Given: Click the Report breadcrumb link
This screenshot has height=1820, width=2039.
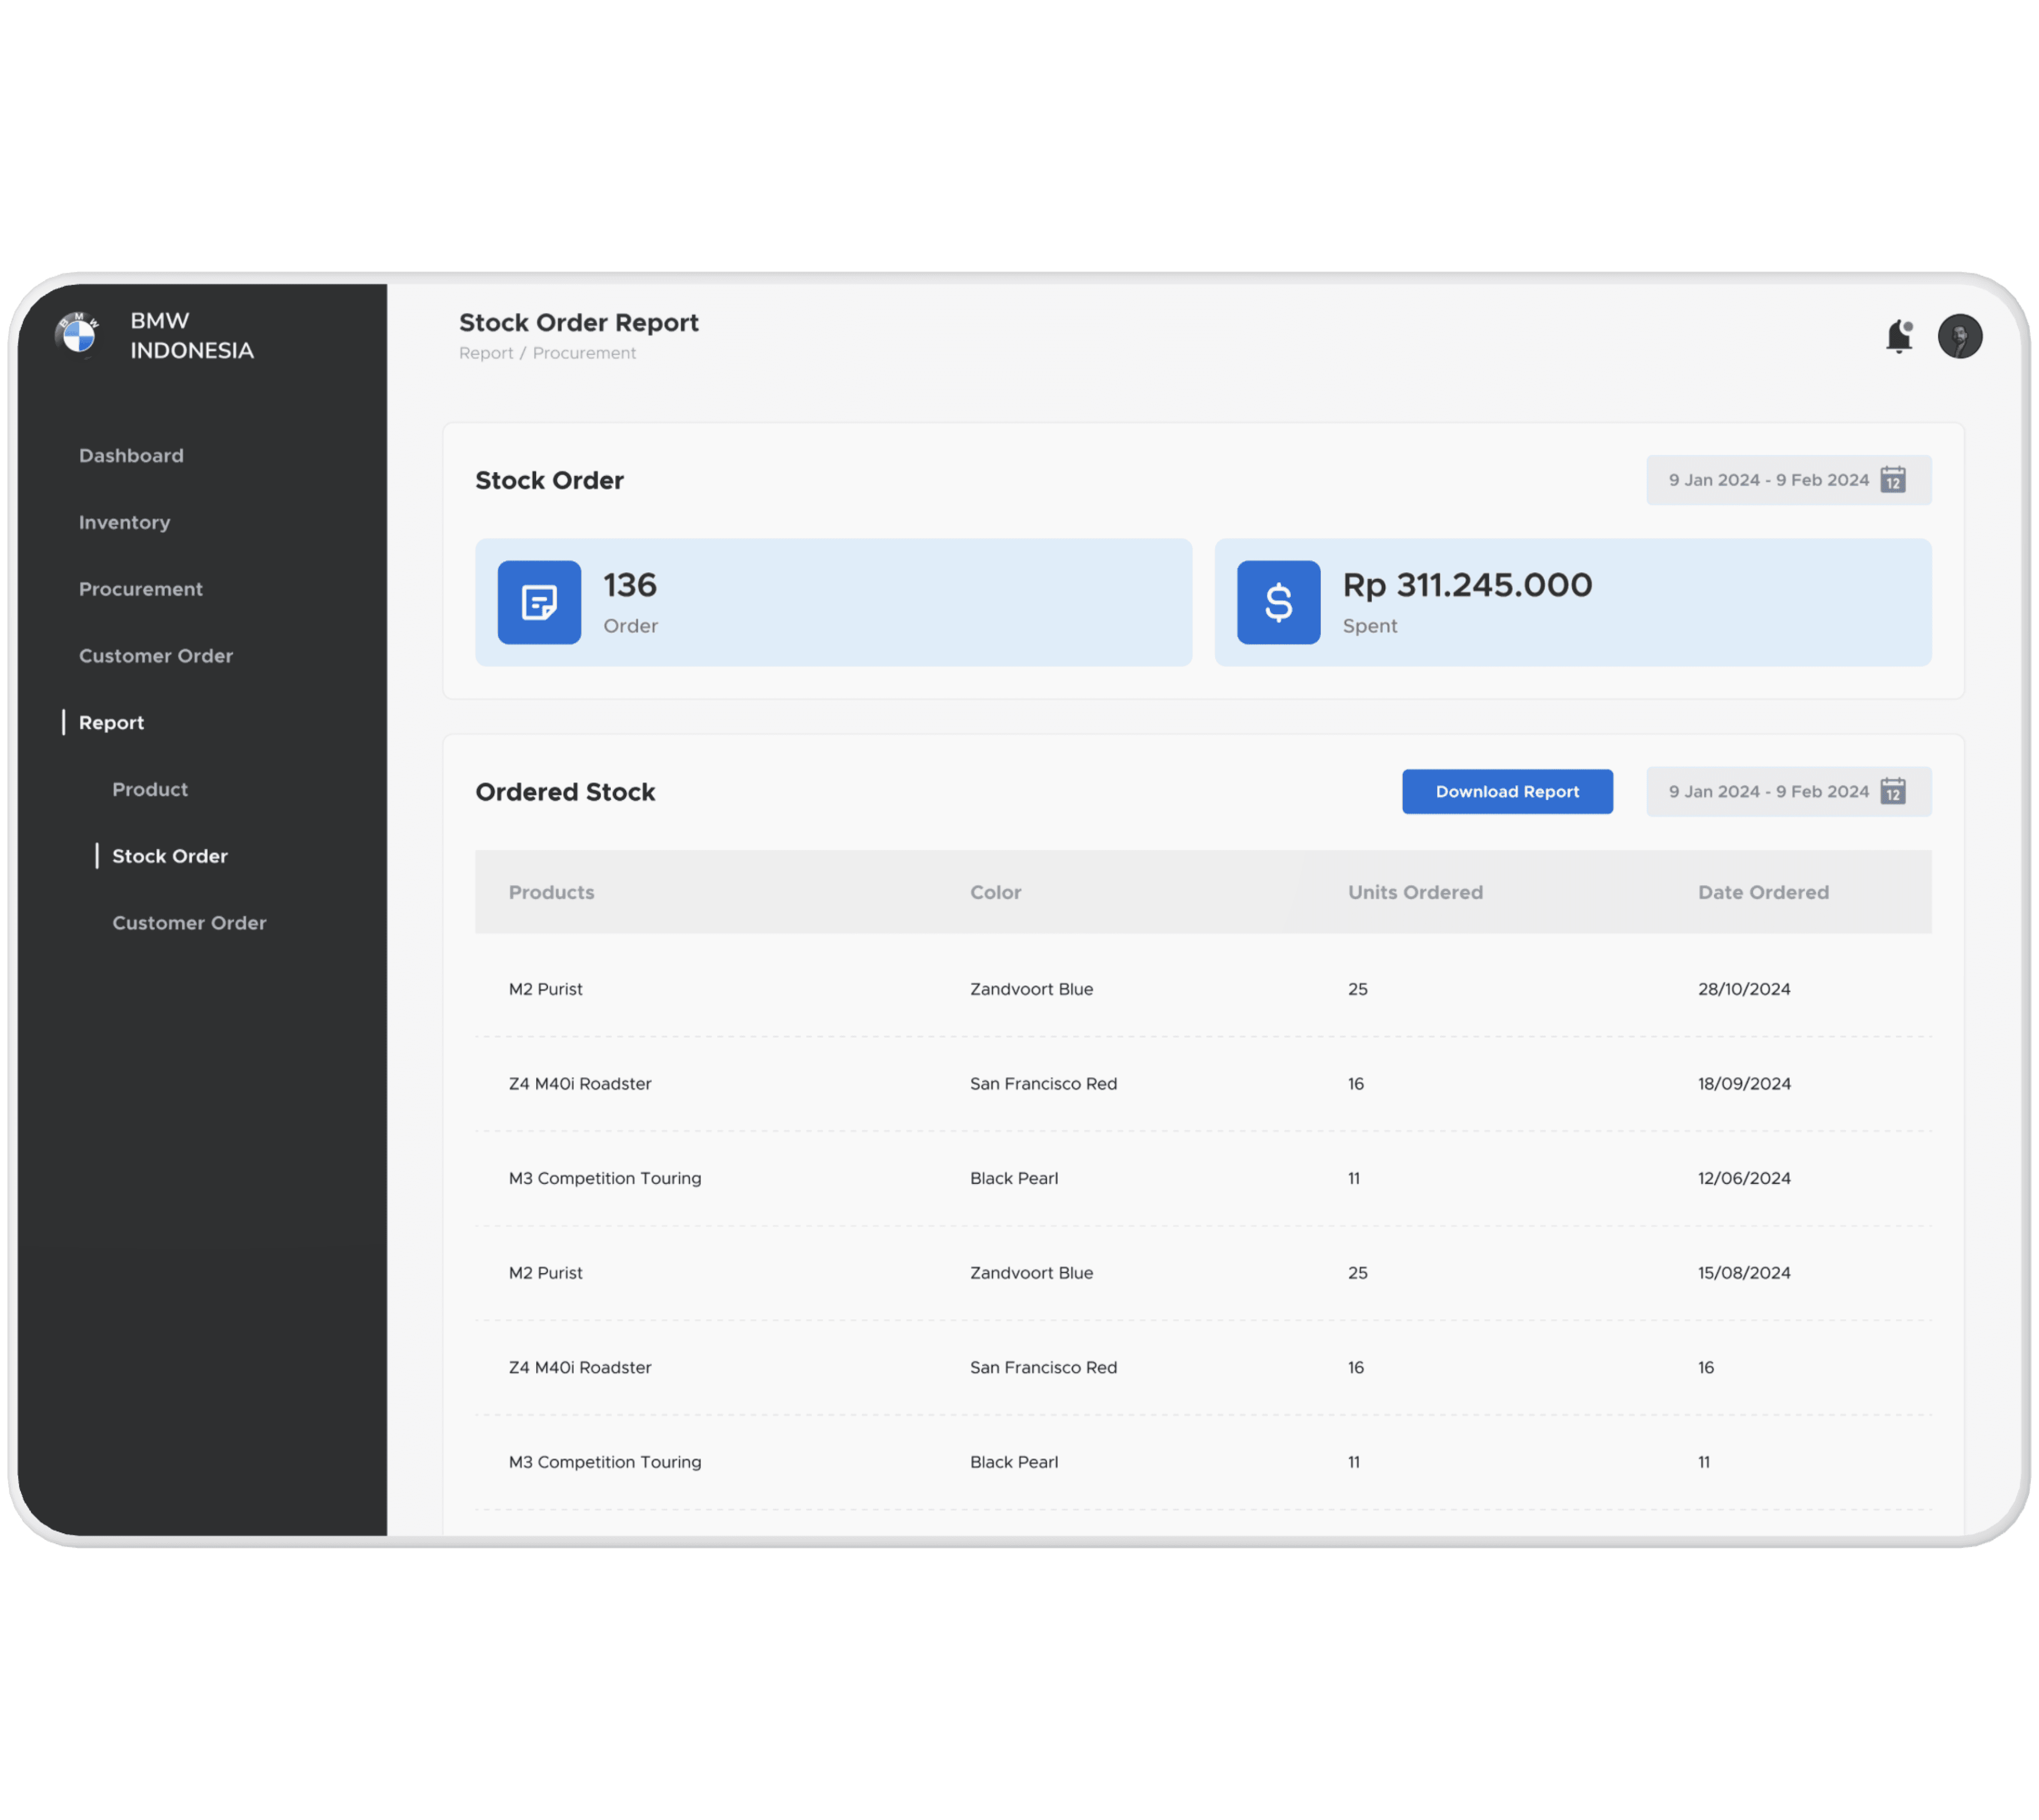Looking at the screenshot, I should 486,353.
